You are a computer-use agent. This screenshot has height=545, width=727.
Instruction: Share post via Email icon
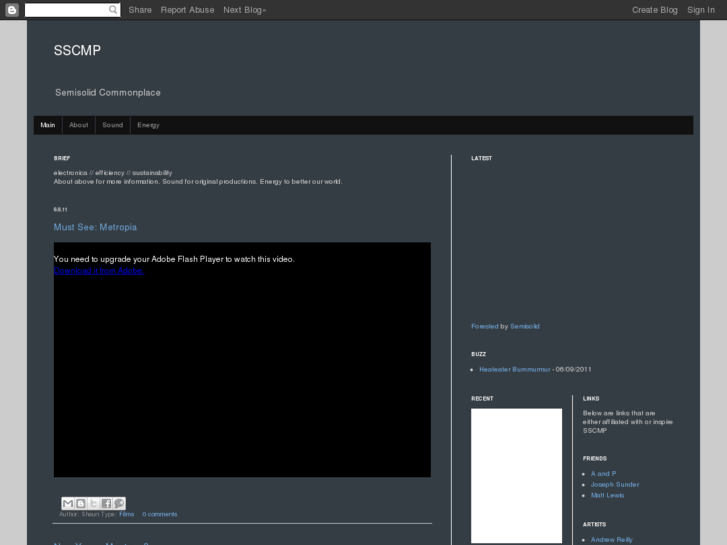[68, 503]
